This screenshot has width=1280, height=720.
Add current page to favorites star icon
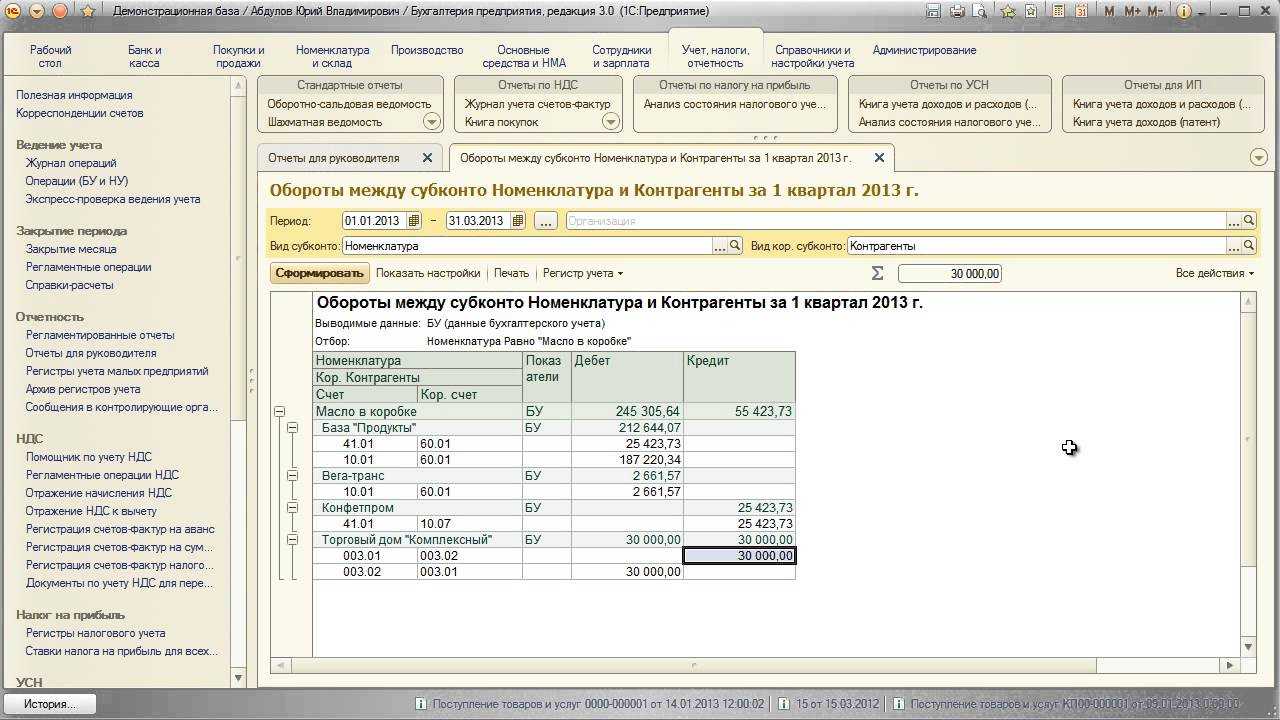[1008, 11]
